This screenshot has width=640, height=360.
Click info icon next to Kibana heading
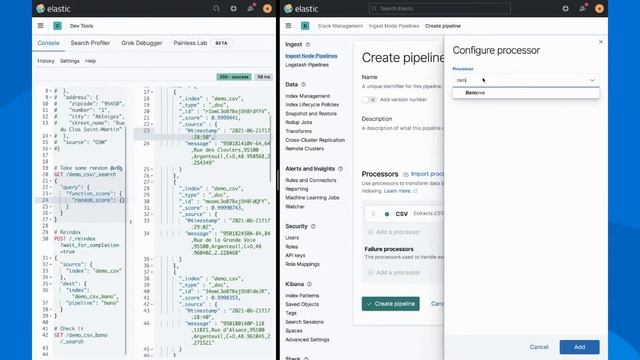coord(309,284)
